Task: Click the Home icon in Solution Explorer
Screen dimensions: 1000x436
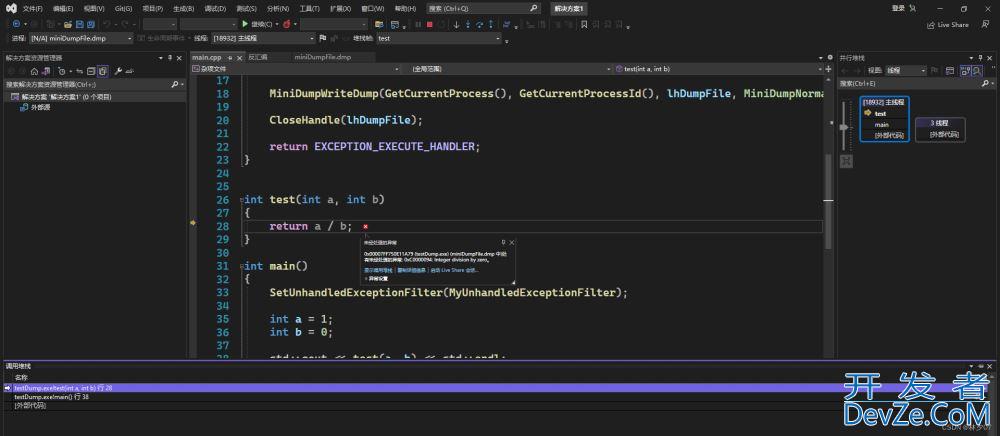Action: tap(34, 71)
